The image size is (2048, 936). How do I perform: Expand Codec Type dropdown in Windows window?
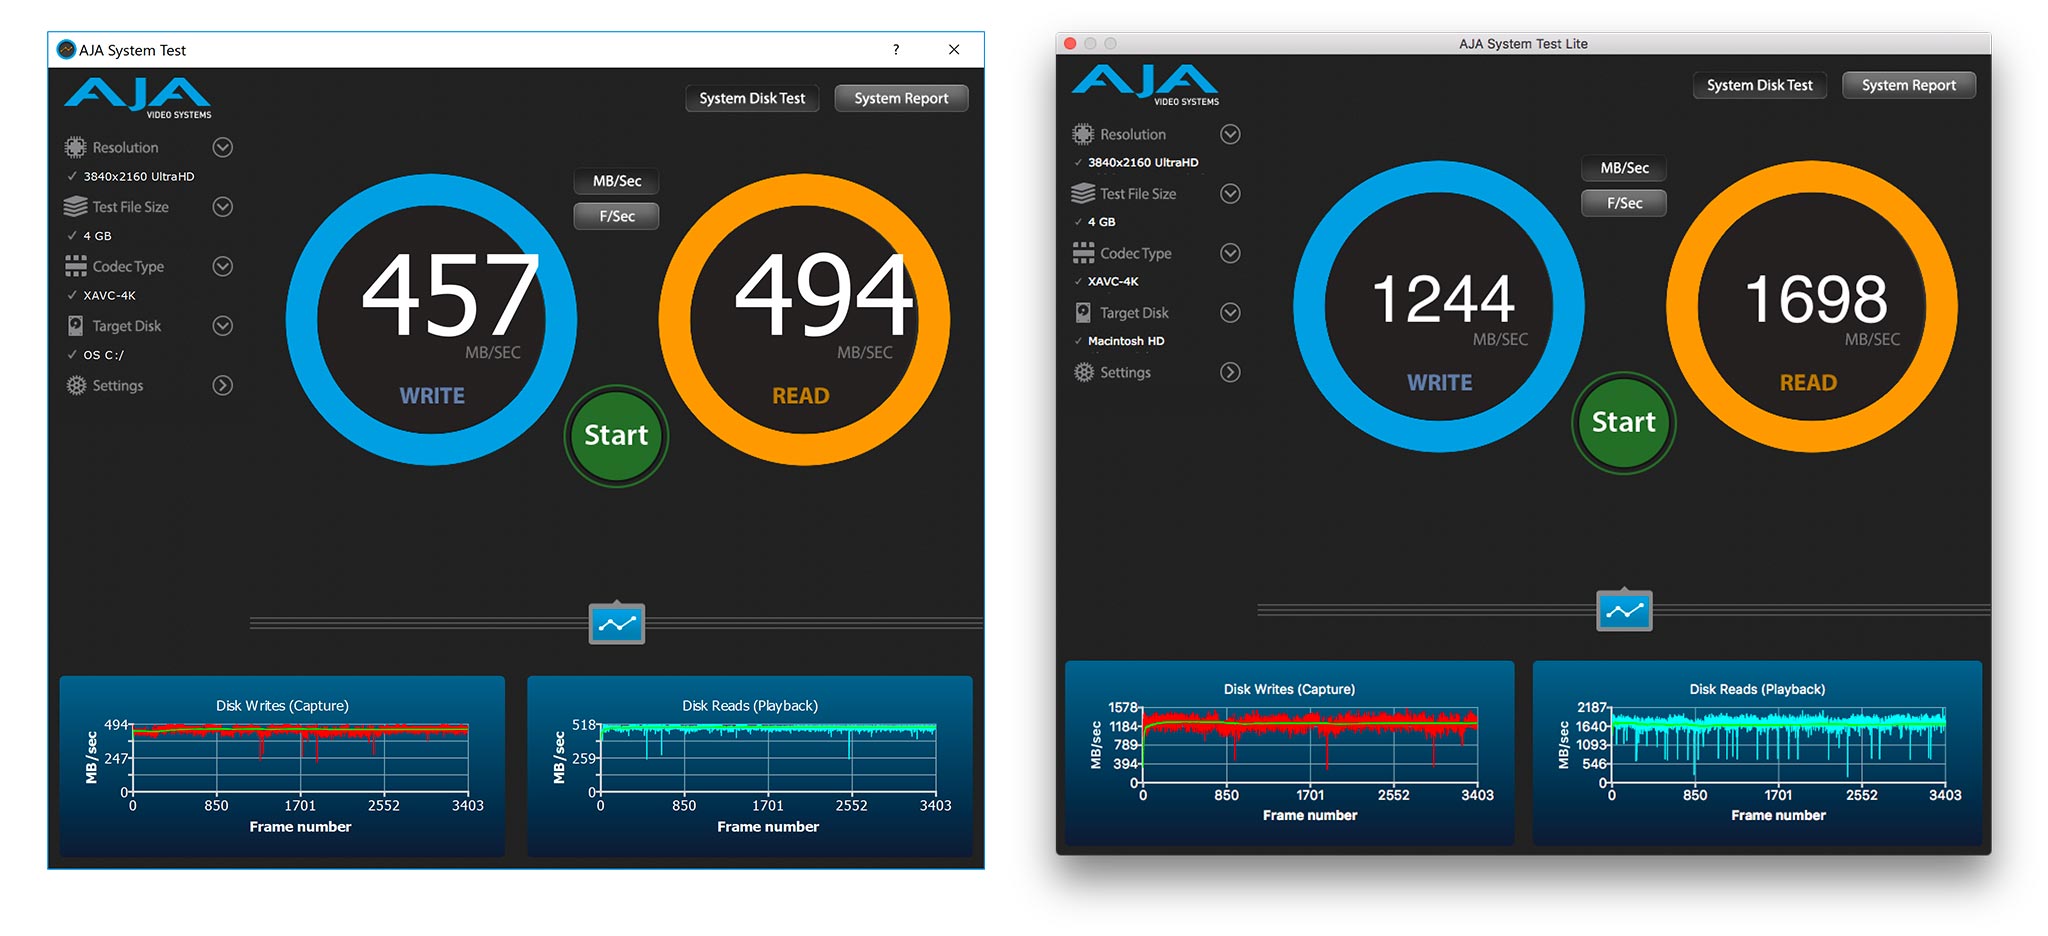(223, 266)
